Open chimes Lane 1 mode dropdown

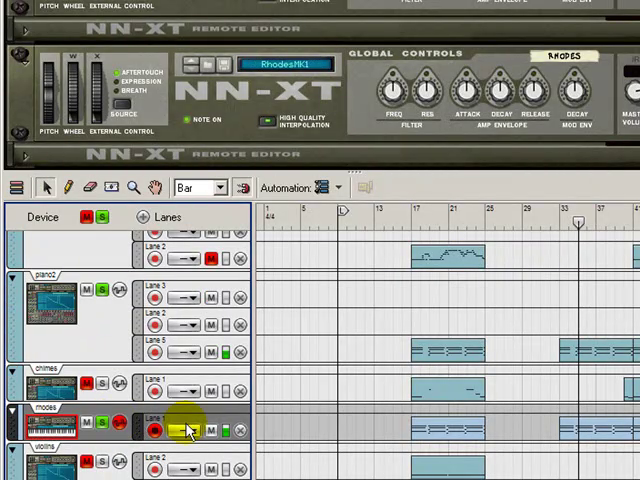(x=184, y=391)
